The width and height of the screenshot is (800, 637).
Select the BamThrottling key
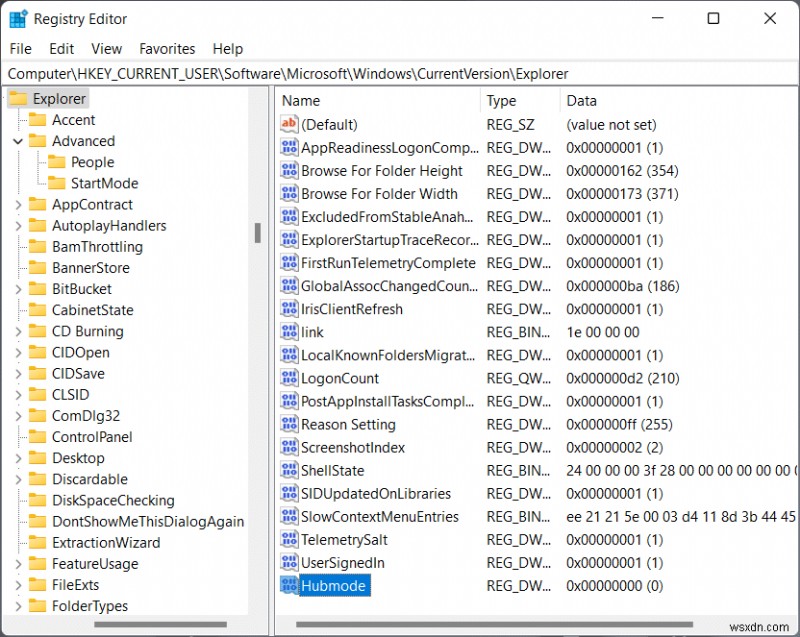coord(97,247)
